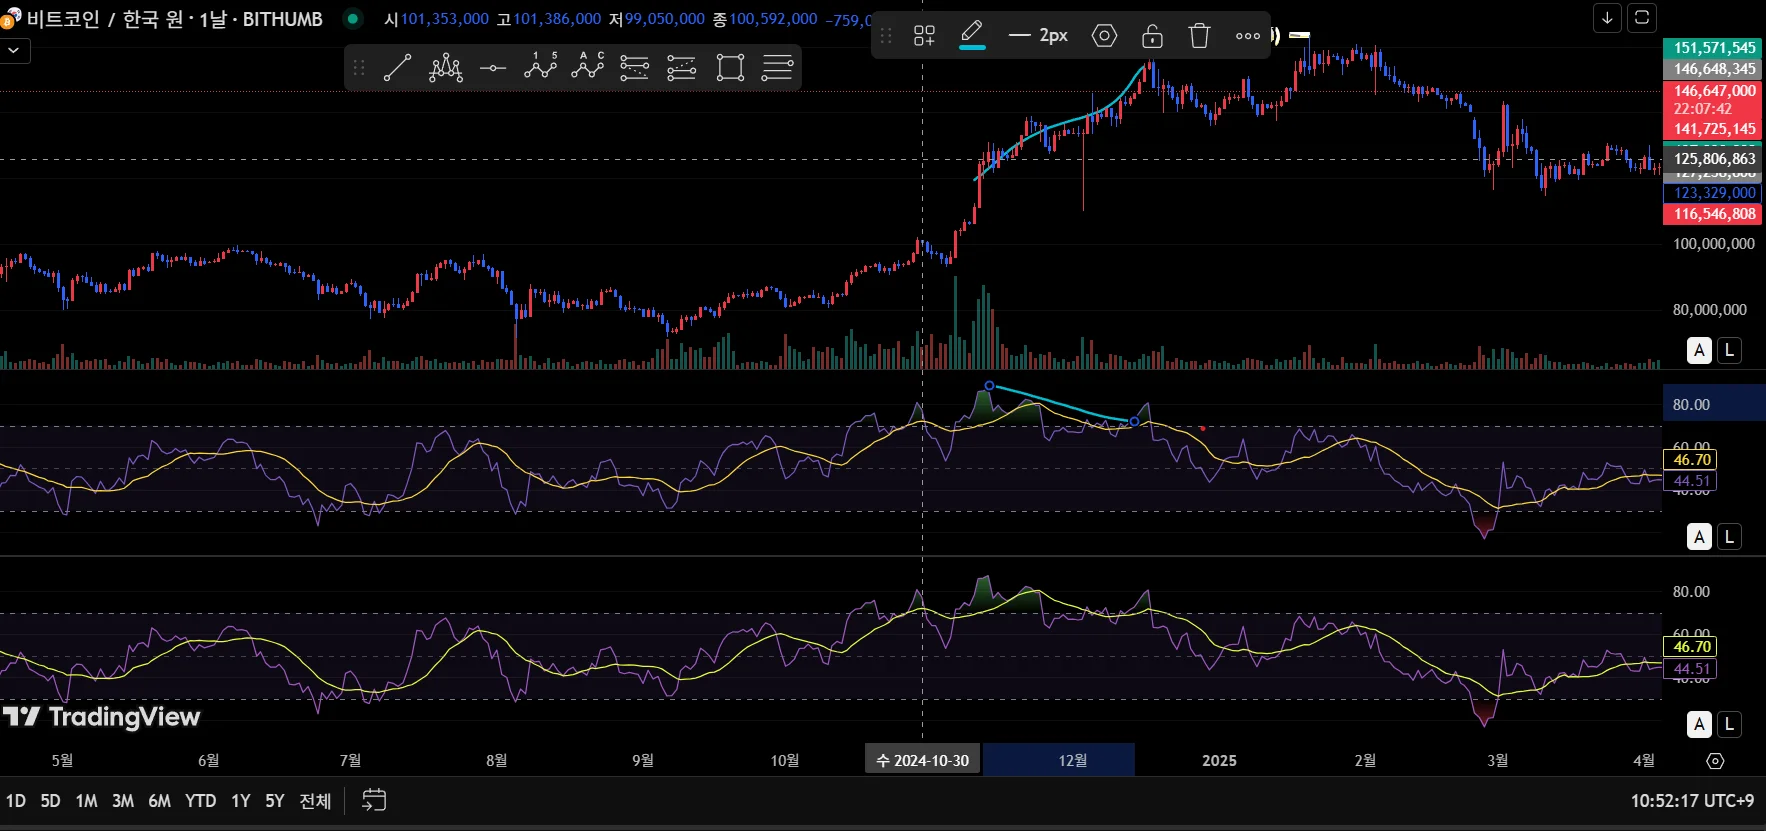Click the 116,546,808 red price label
The width and height of the screenshot is (1766, 831).
pos(1713,214)
